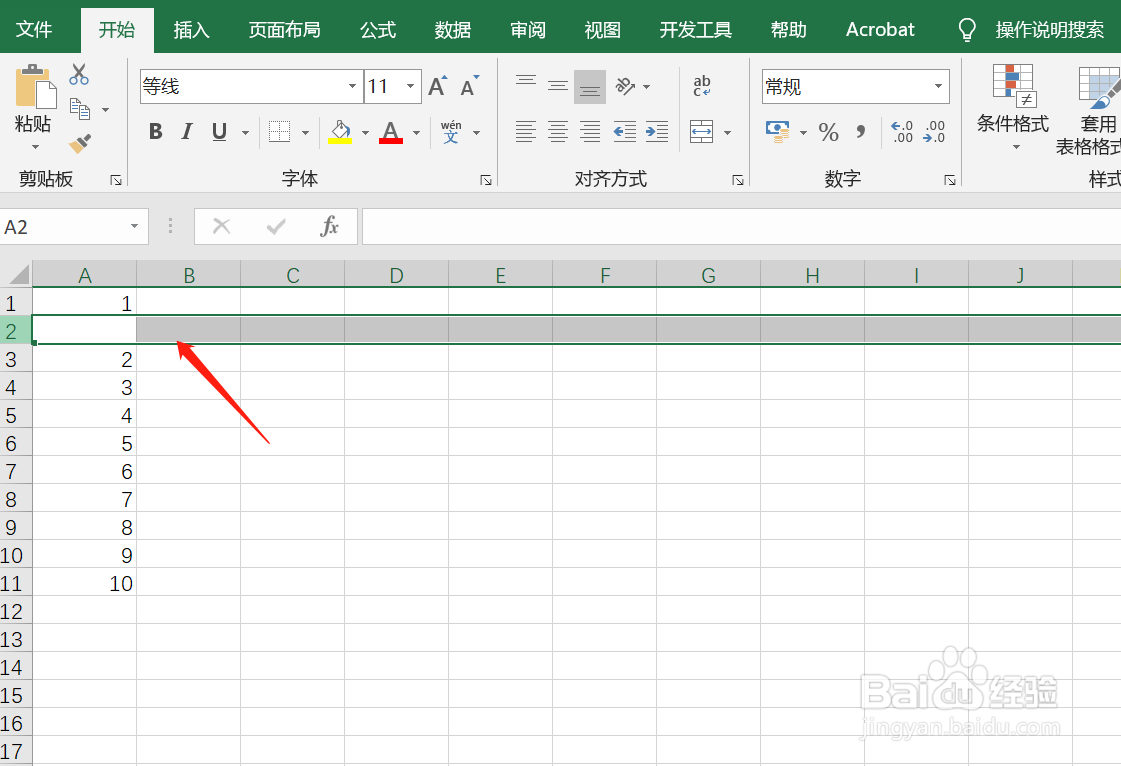Toggle bottom align button
This screenshot has width=1121, height=766.
[590, 87]
